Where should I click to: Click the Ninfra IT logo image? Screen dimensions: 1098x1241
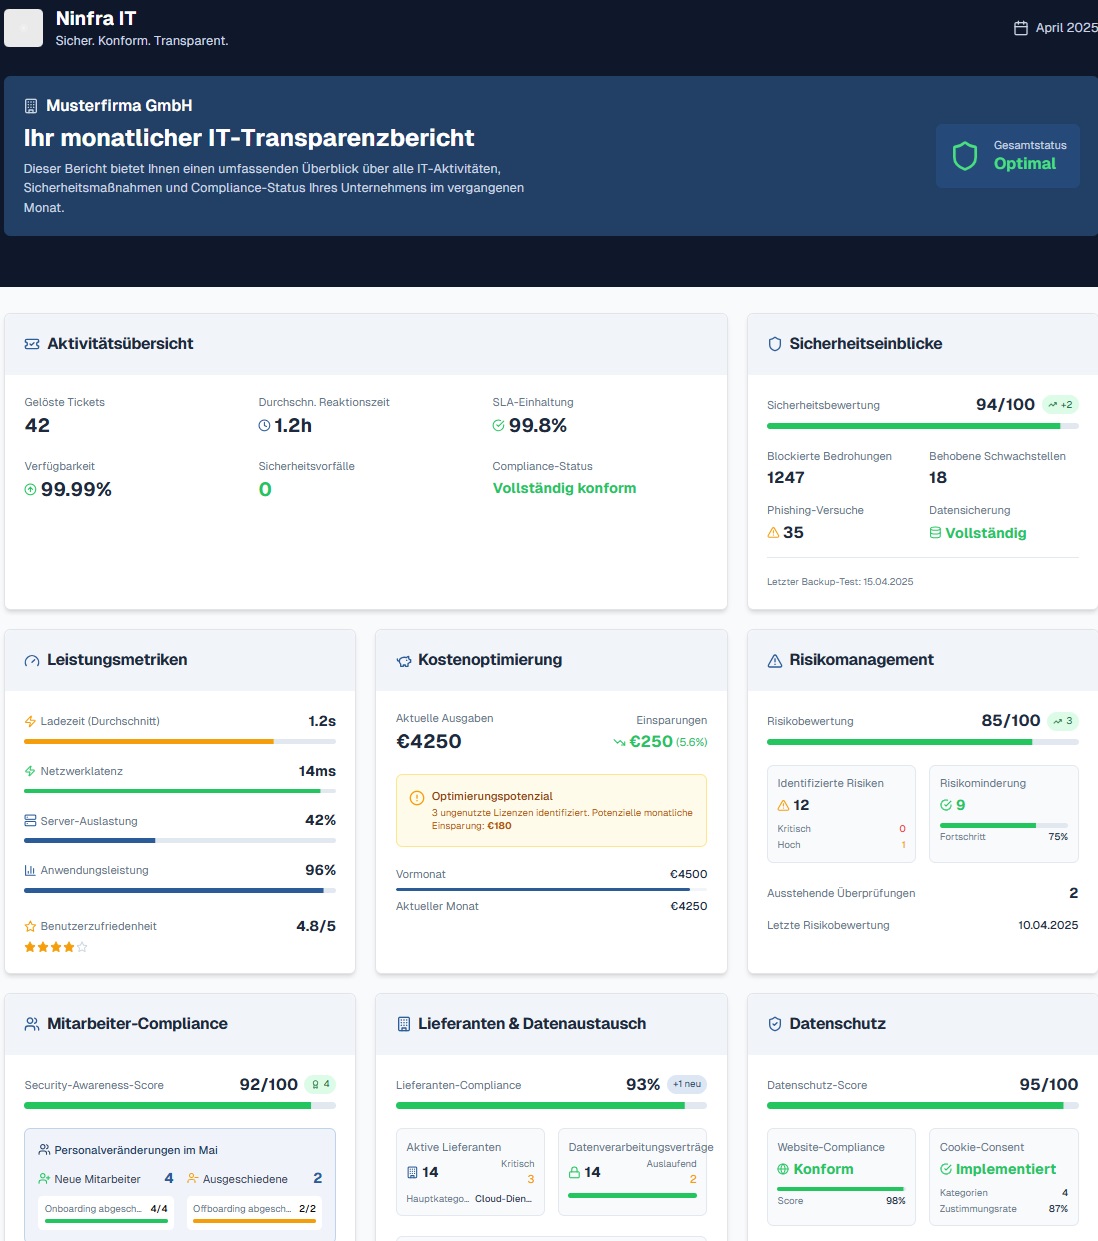tap(23, 28)
